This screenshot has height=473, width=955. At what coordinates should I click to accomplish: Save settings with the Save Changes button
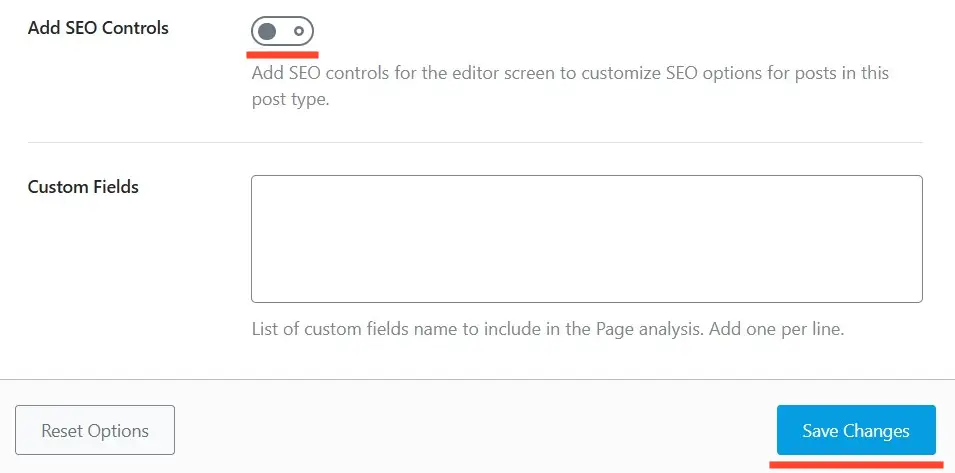[856, 431]
